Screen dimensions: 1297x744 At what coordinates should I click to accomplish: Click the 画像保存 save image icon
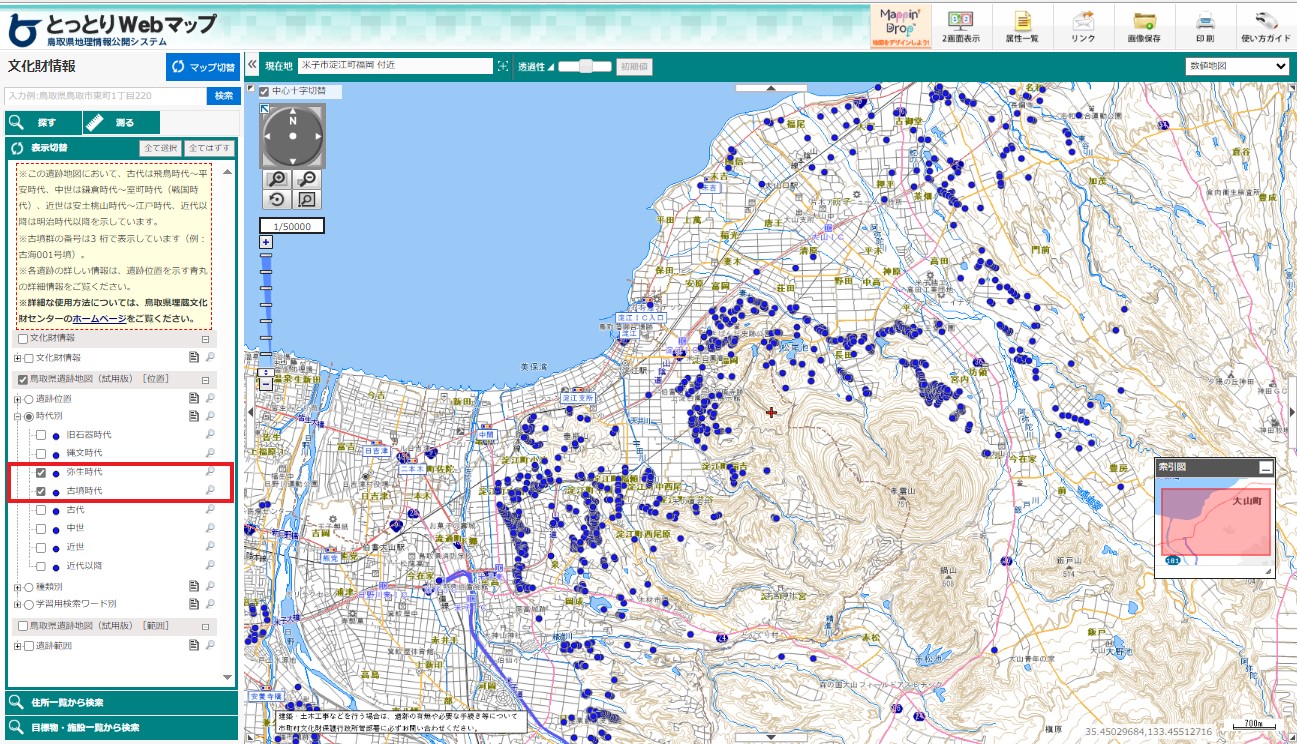pos(1144,26)
